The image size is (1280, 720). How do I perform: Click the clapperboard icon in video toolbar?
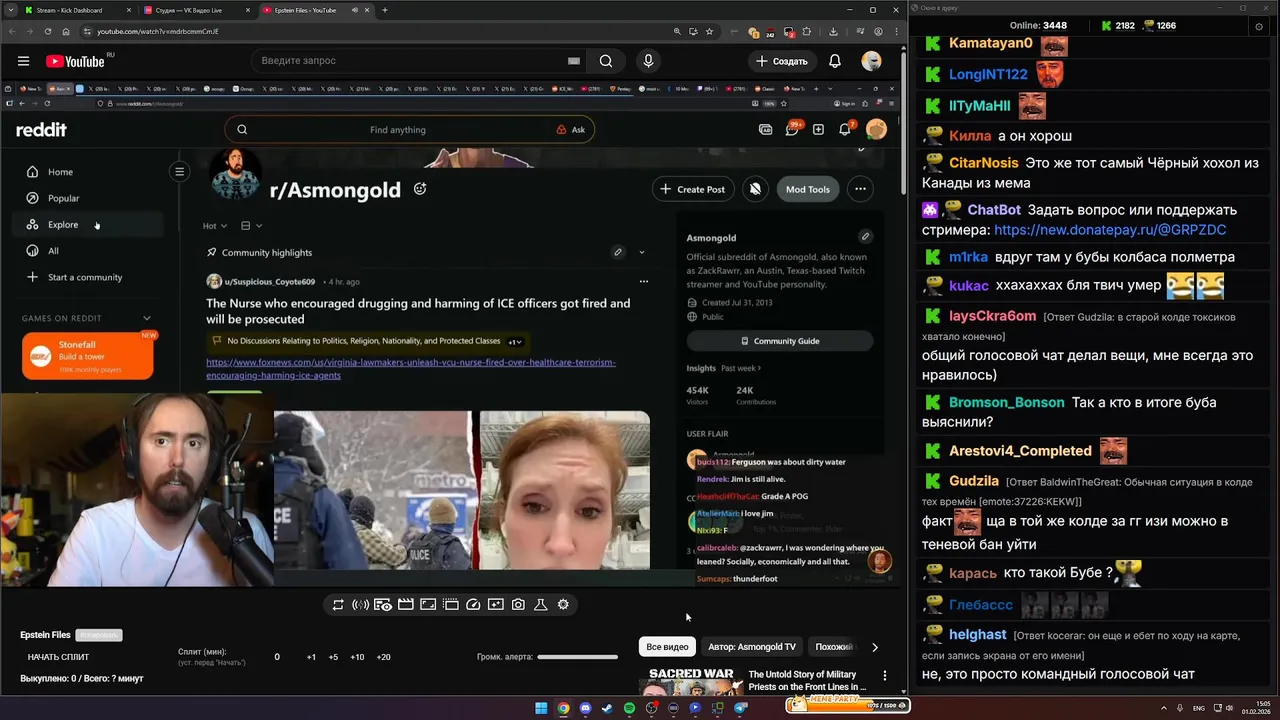[405, 604]
